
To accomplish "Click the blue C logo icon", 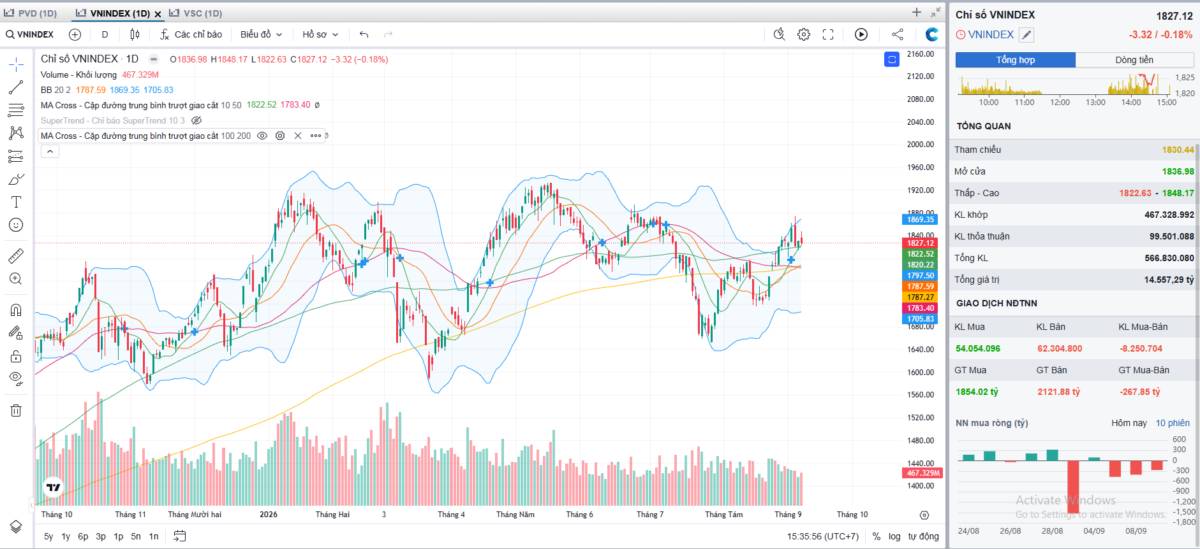I will (x=931, y=34).
